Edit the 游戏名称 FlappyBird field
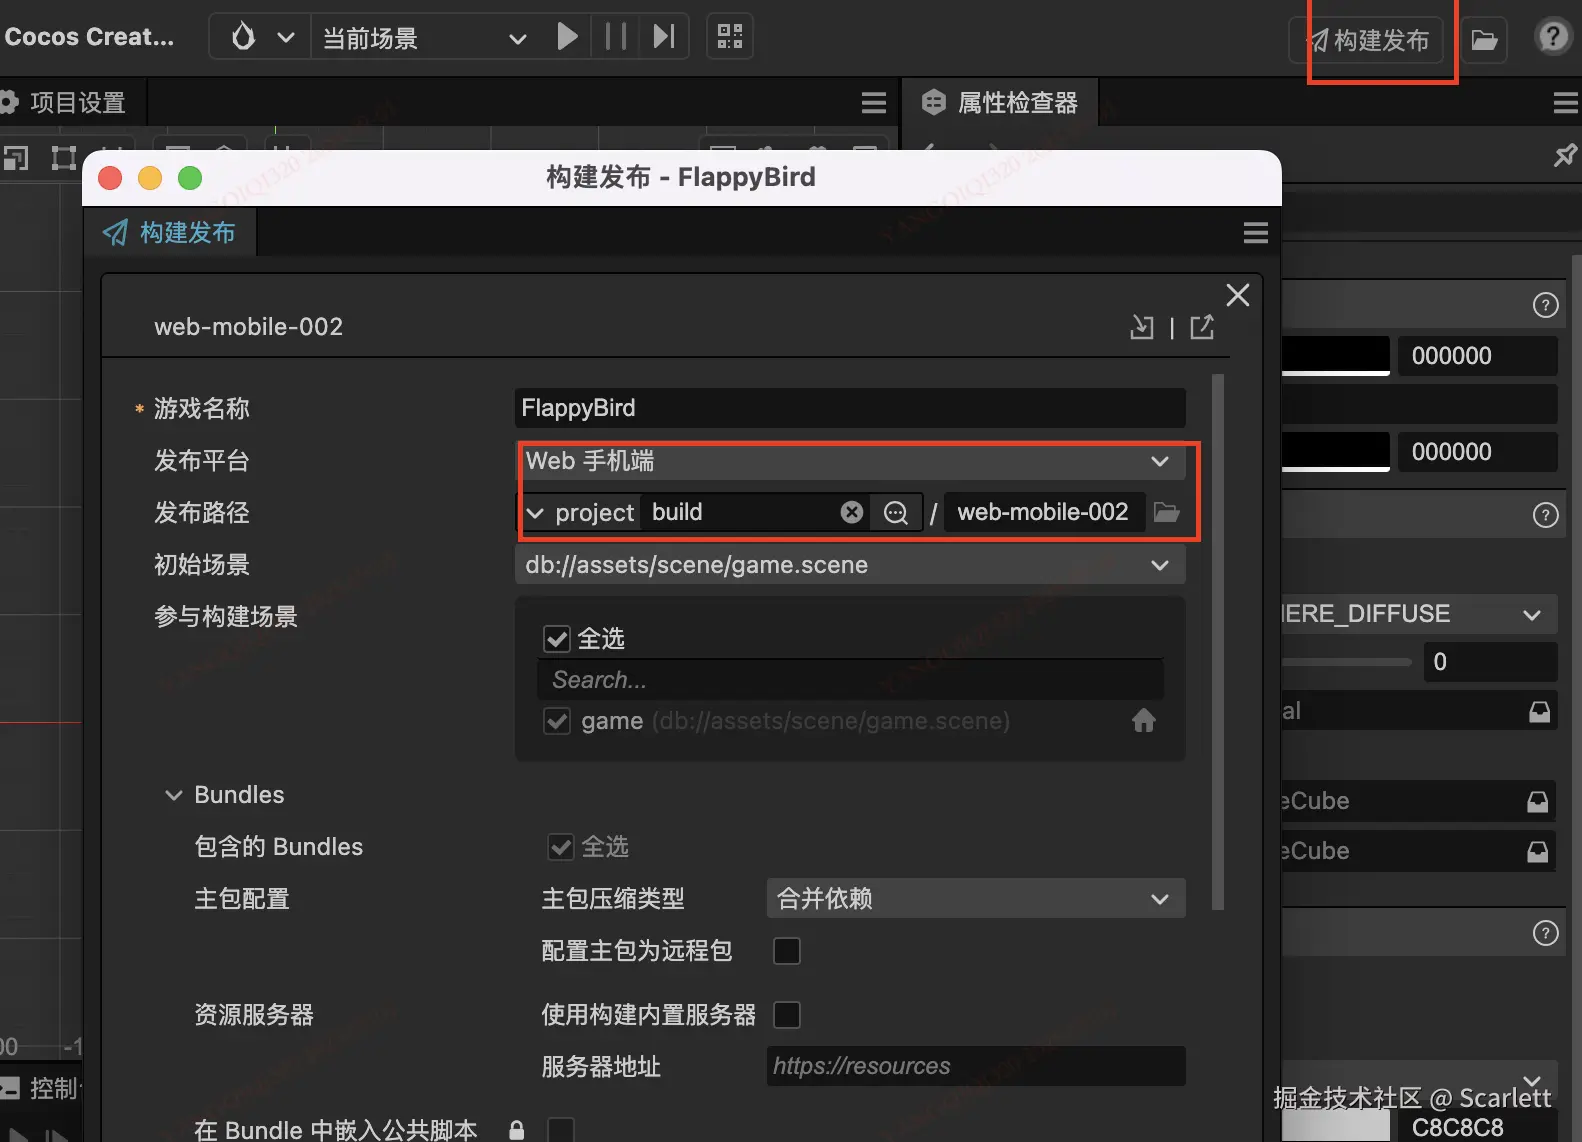Image resolution: width=1582 pixels, height=1142 pixels. click(850, 408)
